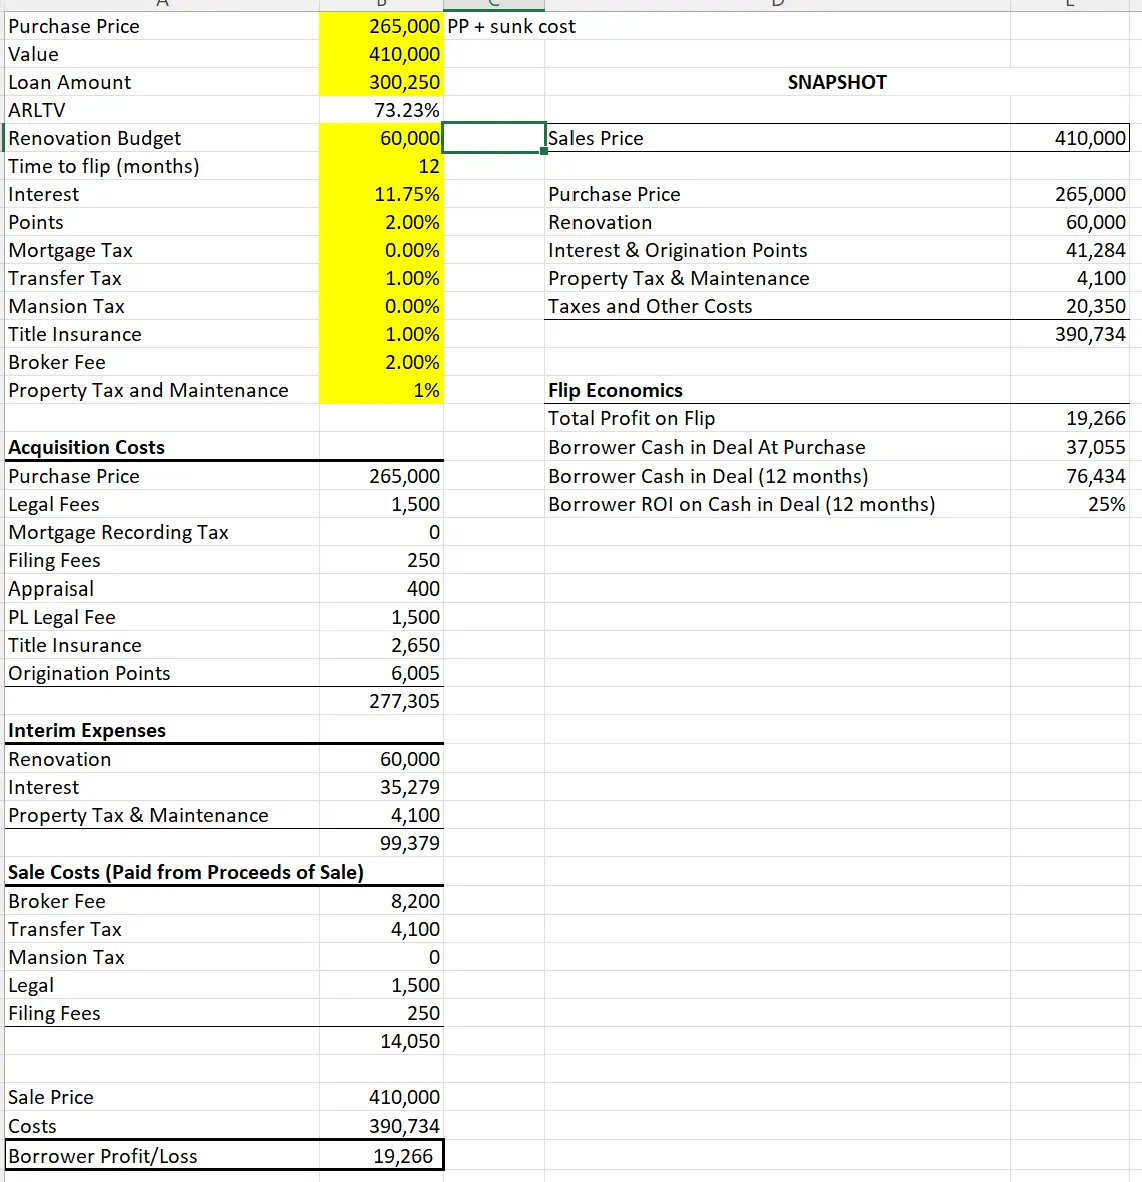Select the PL Legal Fee amount 1,500
Screen dimensions: 1142x1182
381,617
